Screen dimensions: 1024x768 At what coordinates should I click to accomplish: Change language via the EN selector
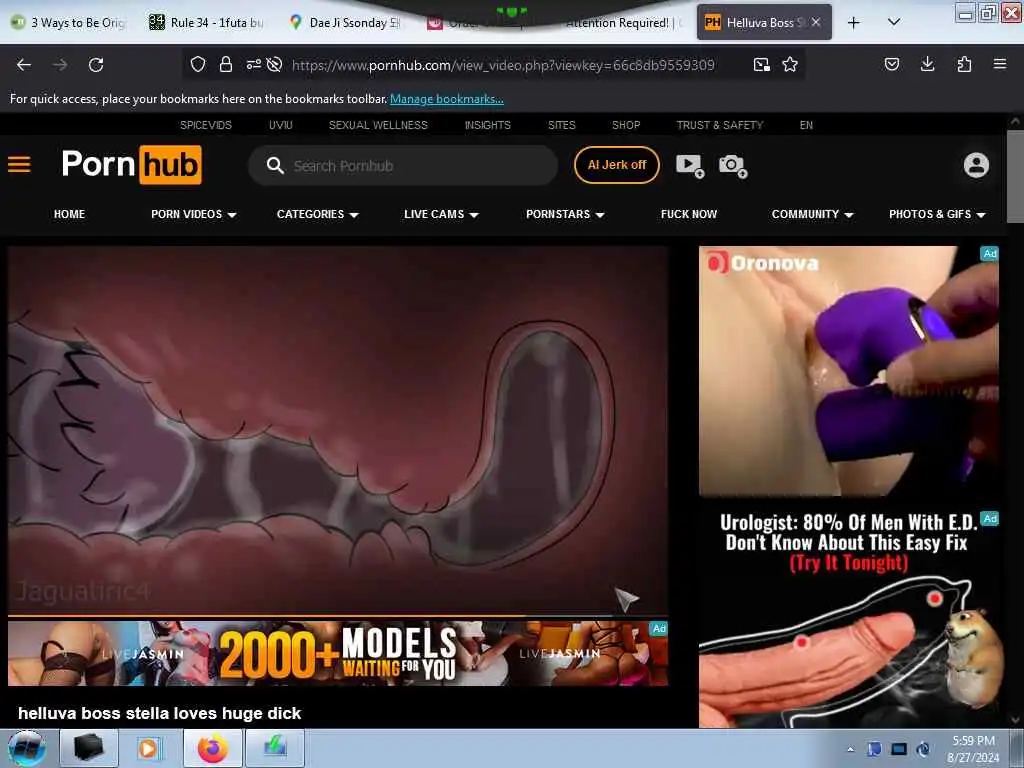tap(806, 125)
